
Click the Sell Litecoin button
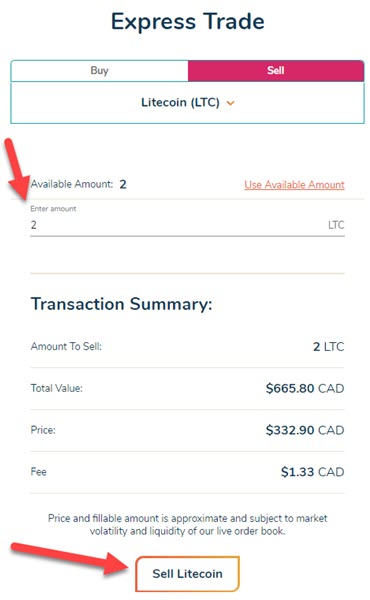[187, 574]
